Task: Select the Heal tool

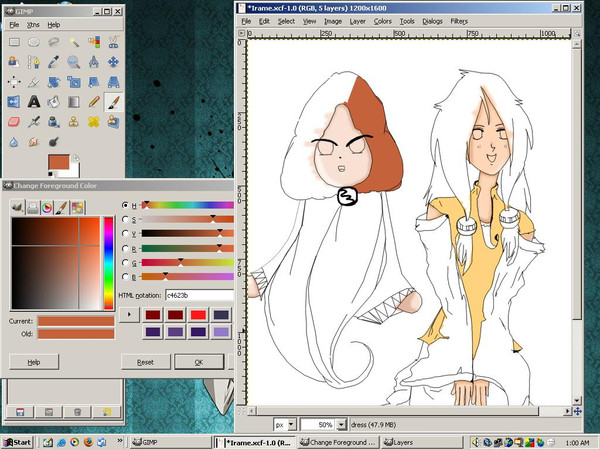Action: (x=94, y=122)
